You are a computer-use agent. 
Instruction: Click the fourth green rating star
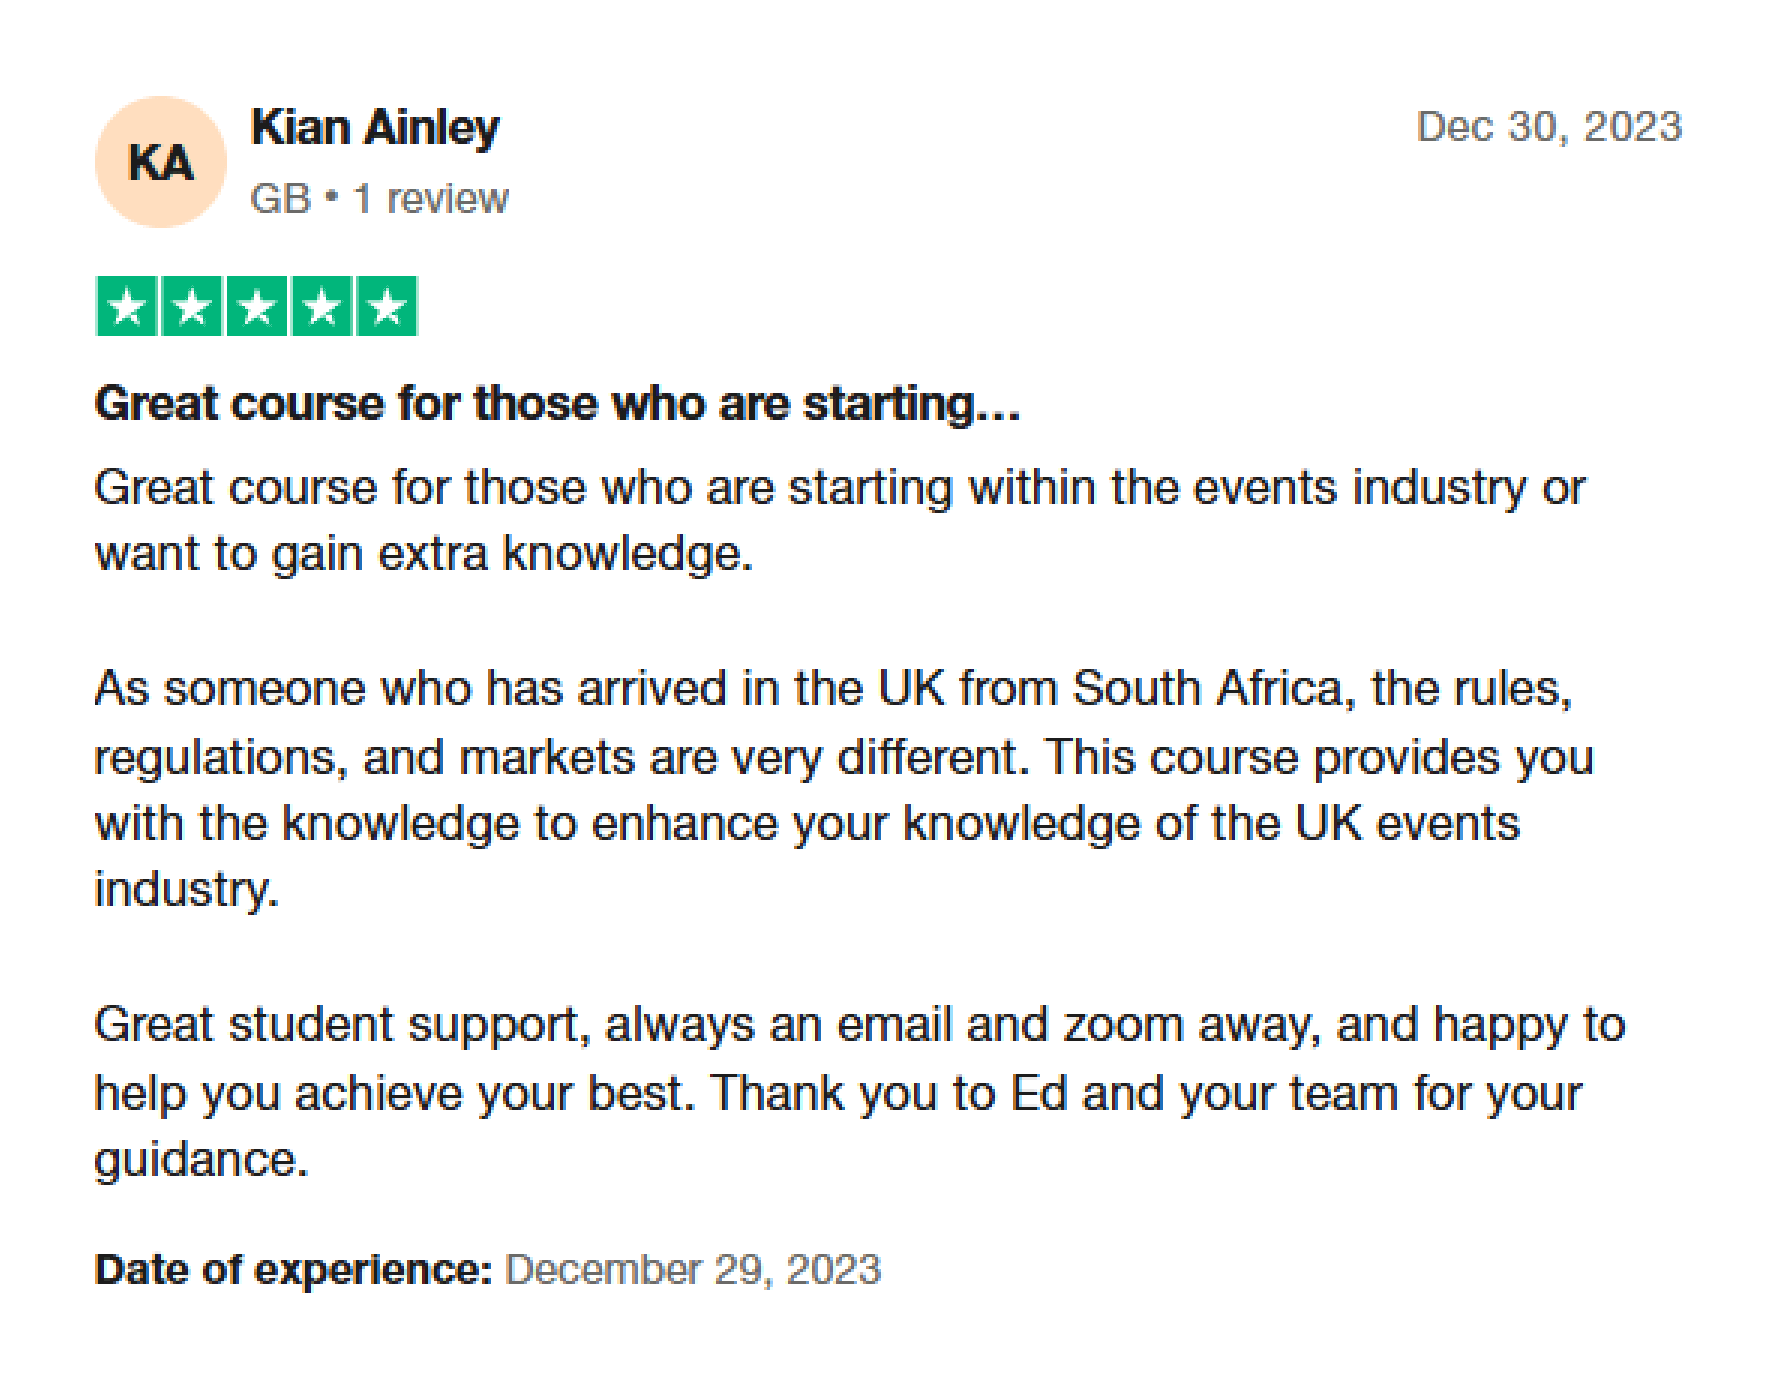(322, 306)
